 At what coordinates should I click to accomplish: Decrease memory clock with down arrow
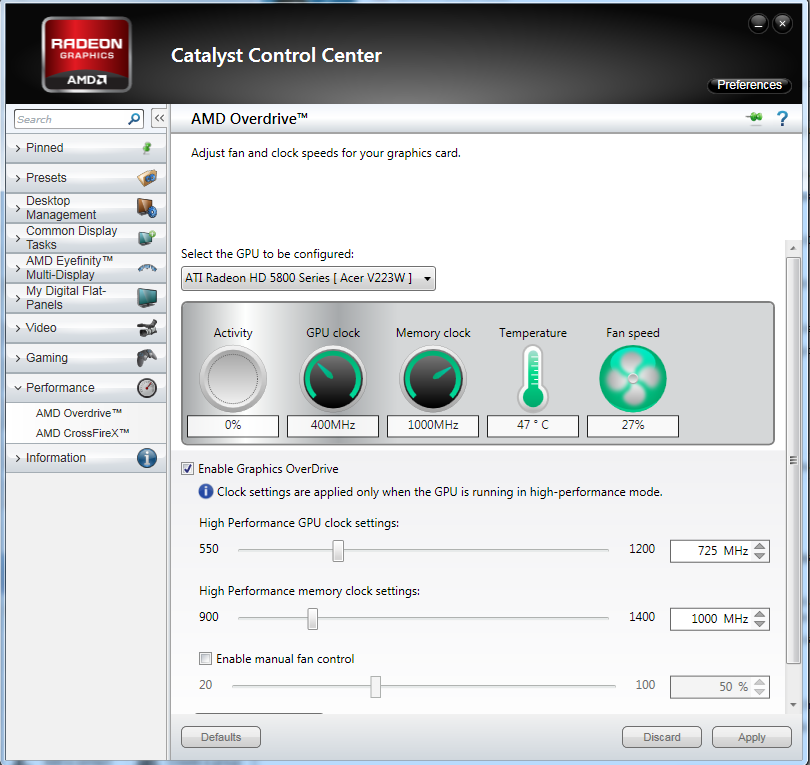(759, 623)
